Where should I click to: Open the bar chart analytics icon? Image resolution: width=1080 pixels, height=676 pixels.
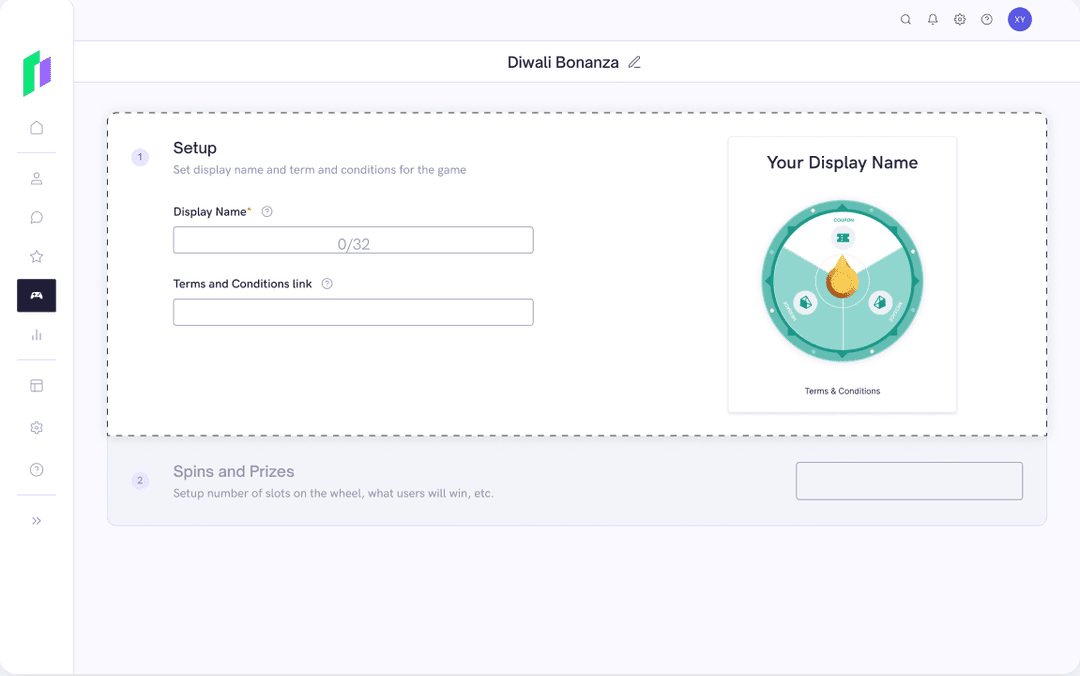tap(36, 335)
